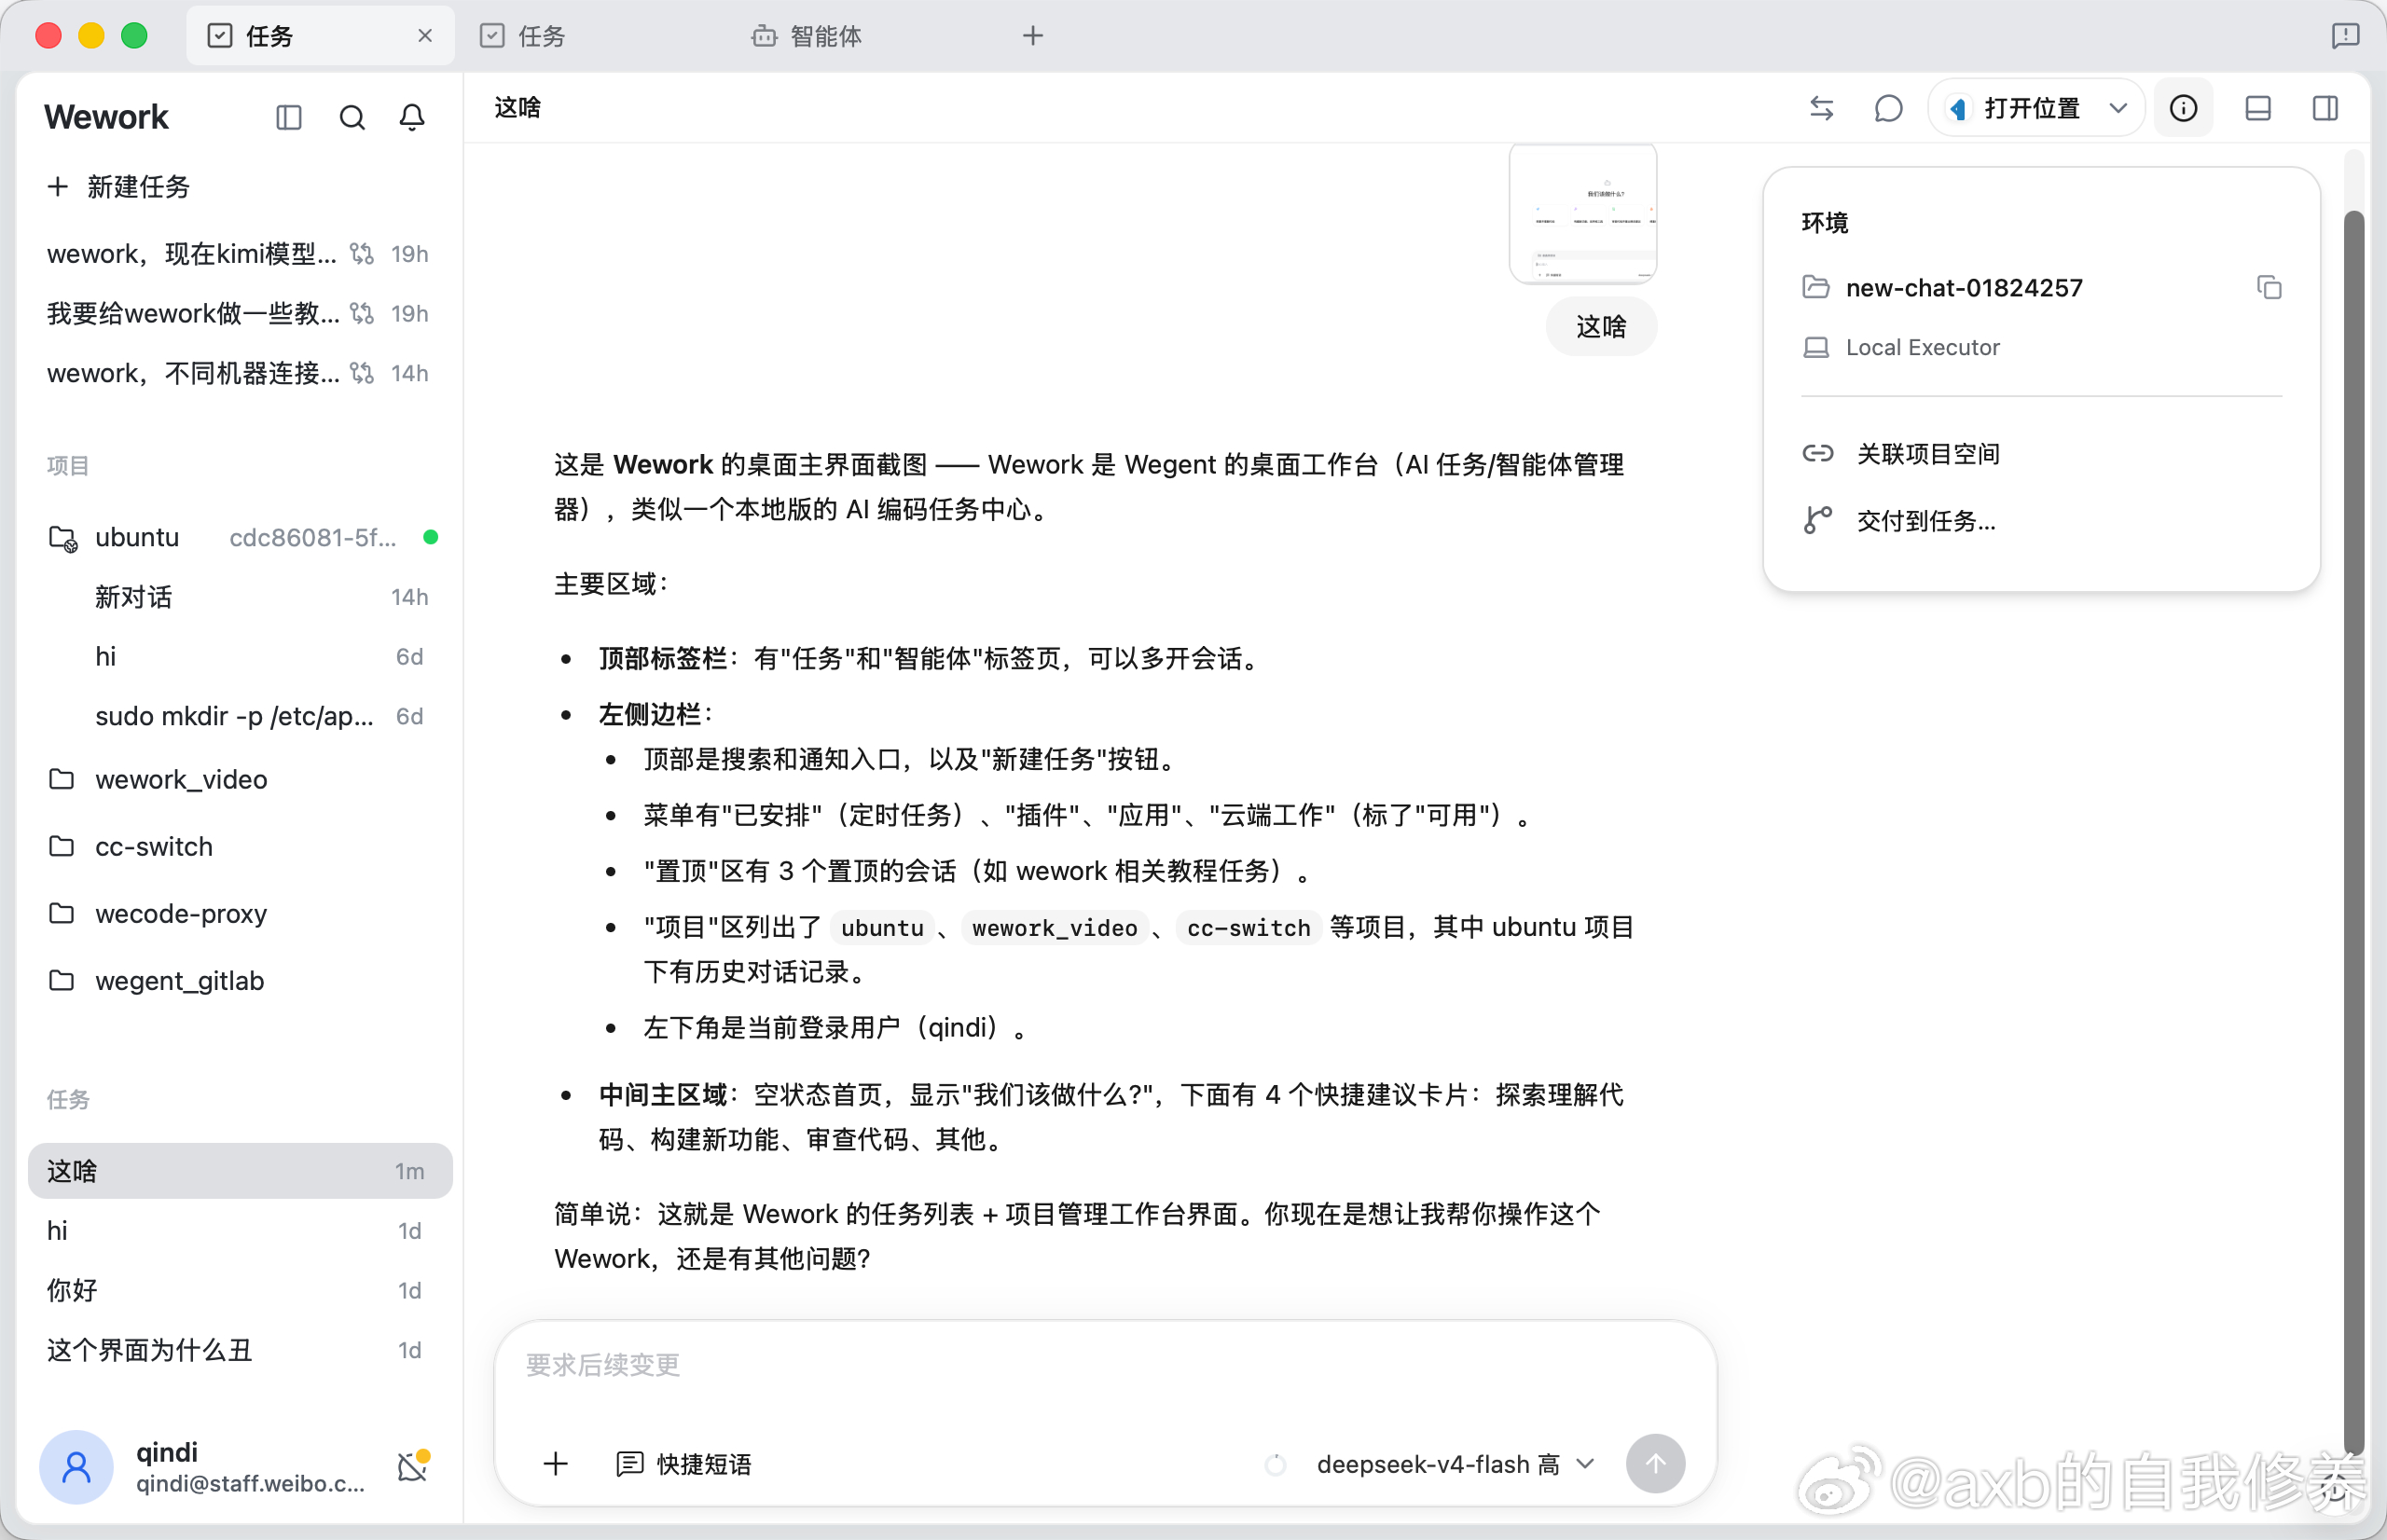
Task: Add a new tab with plus
Action: coord(1033,36)
